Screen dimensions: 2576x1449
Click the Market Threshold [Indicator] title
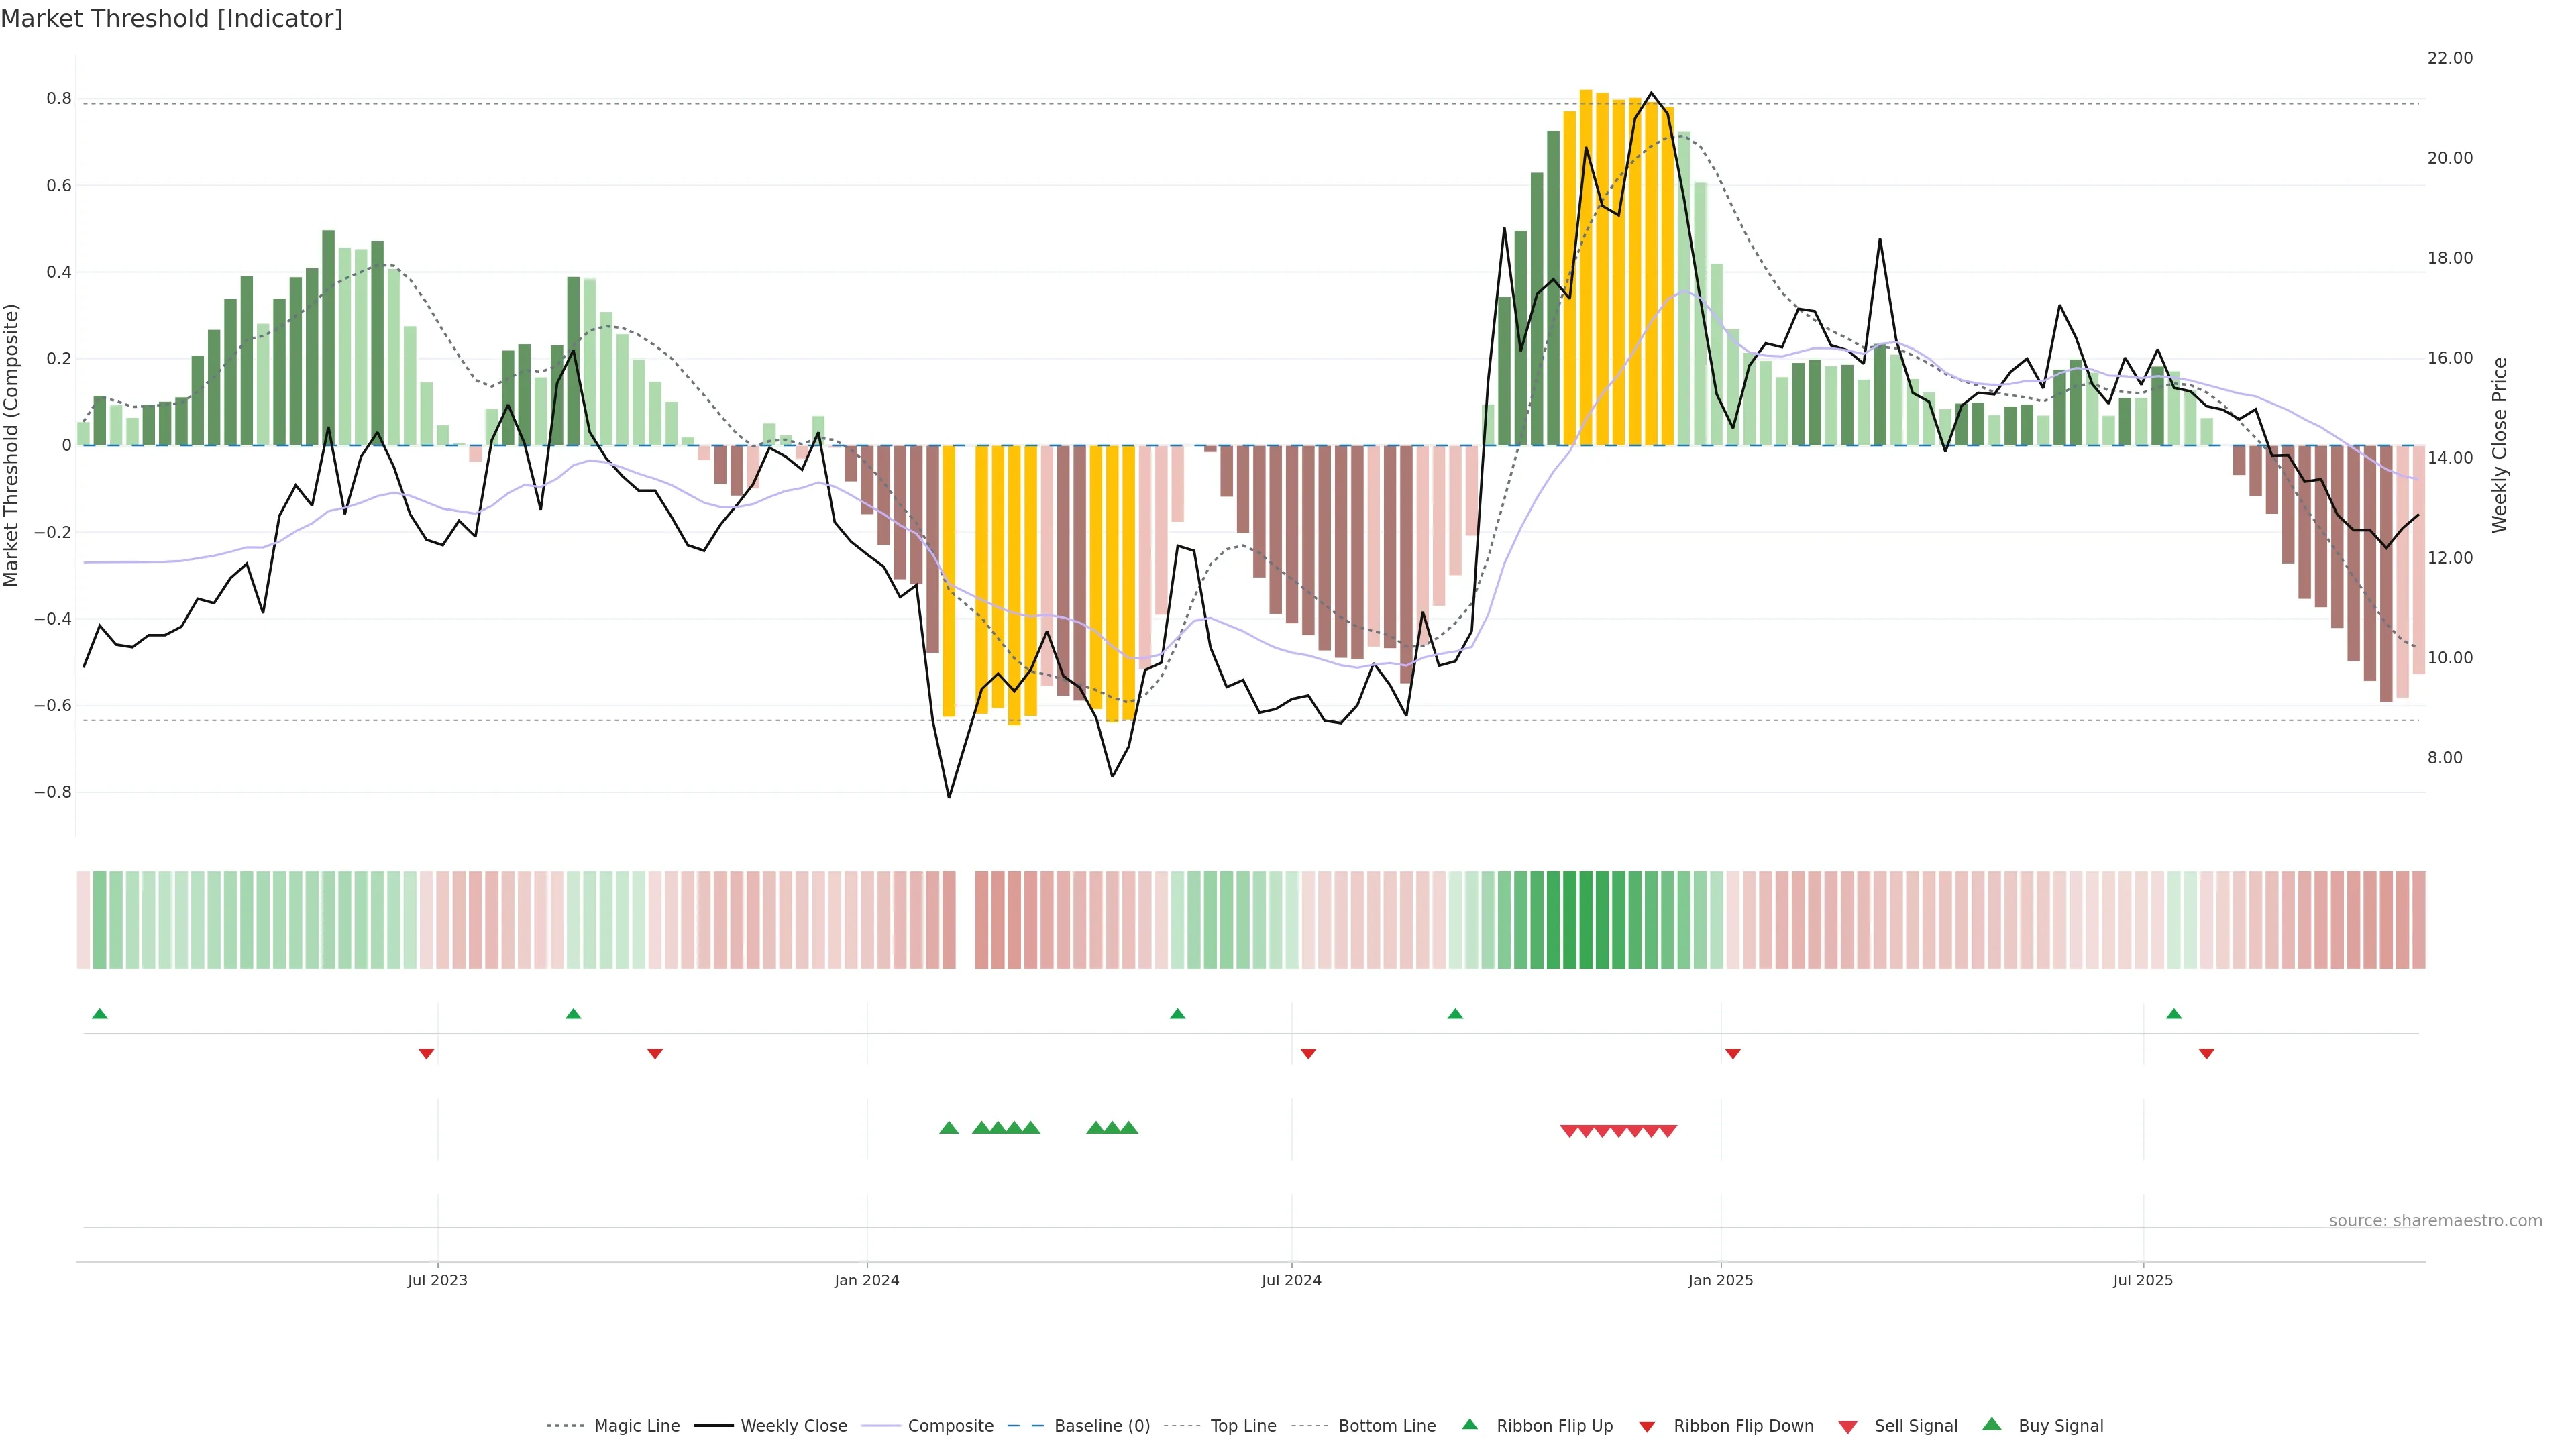coord(171,19)
